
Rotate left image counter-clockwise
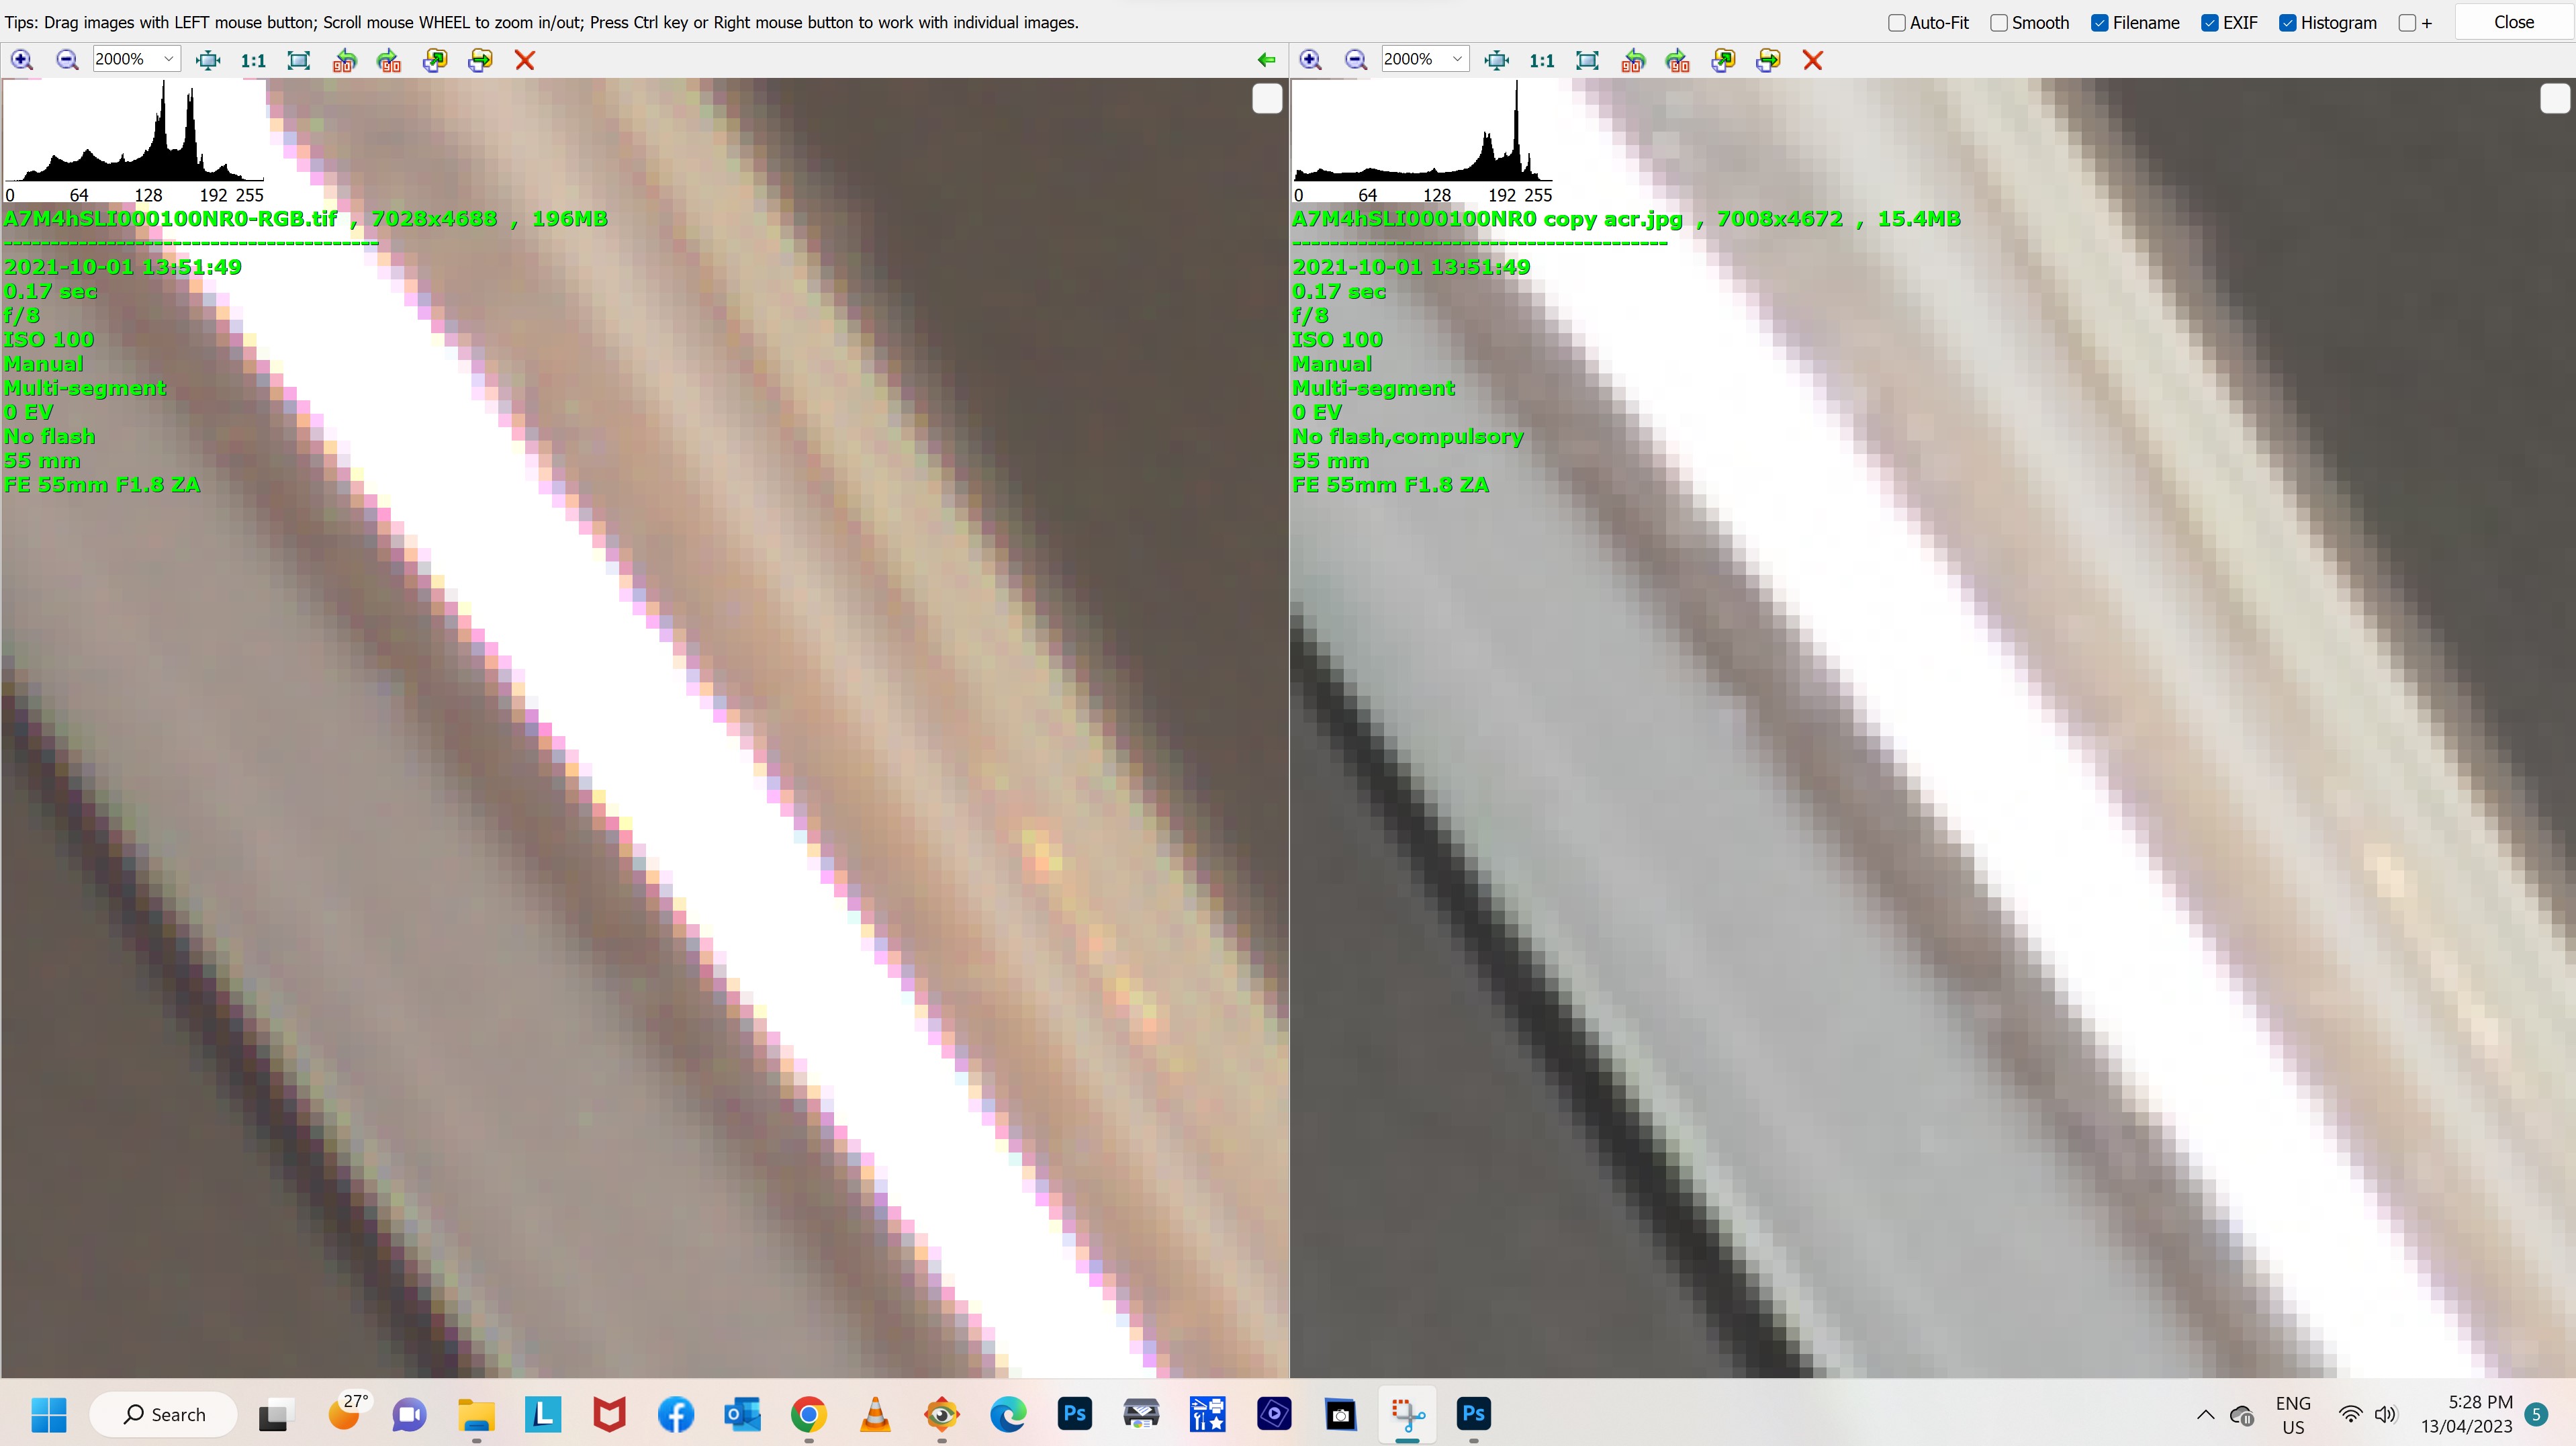[x=344, y=60]
